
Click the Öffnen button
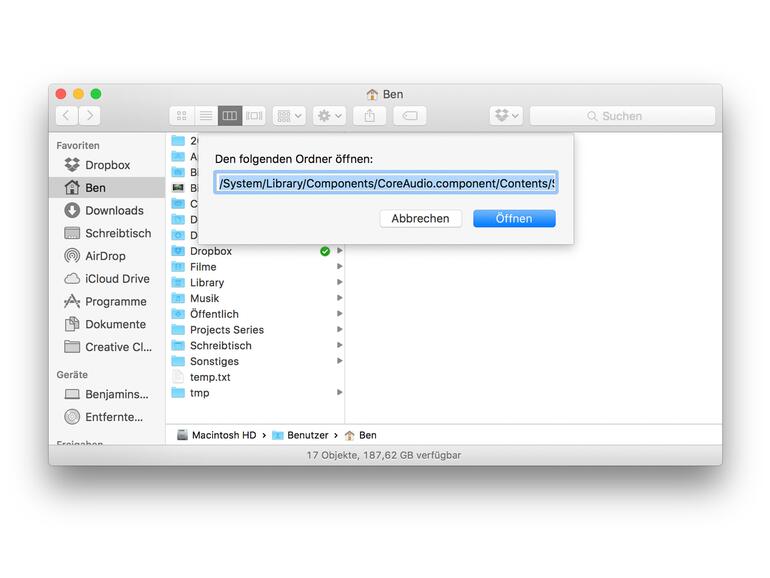coord(514,219)
